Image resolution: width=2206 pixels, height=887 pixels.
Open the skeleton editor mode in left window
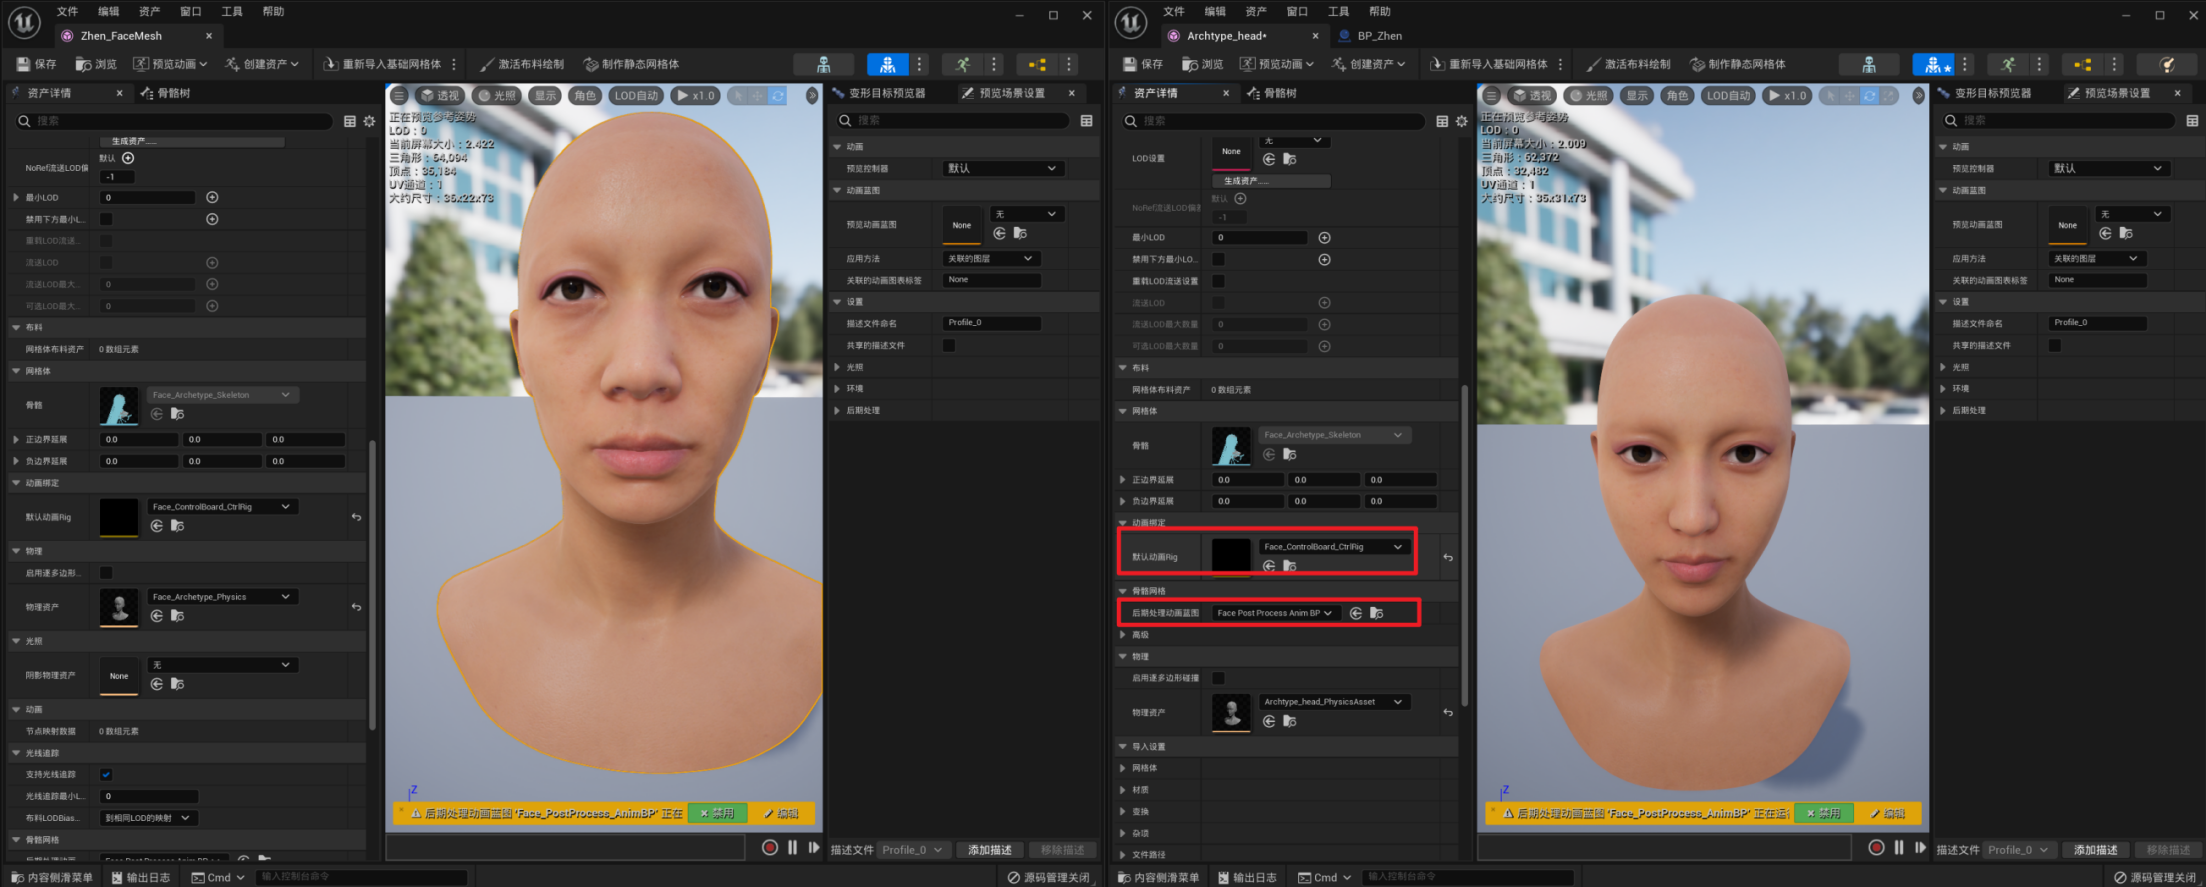(823, 64)
